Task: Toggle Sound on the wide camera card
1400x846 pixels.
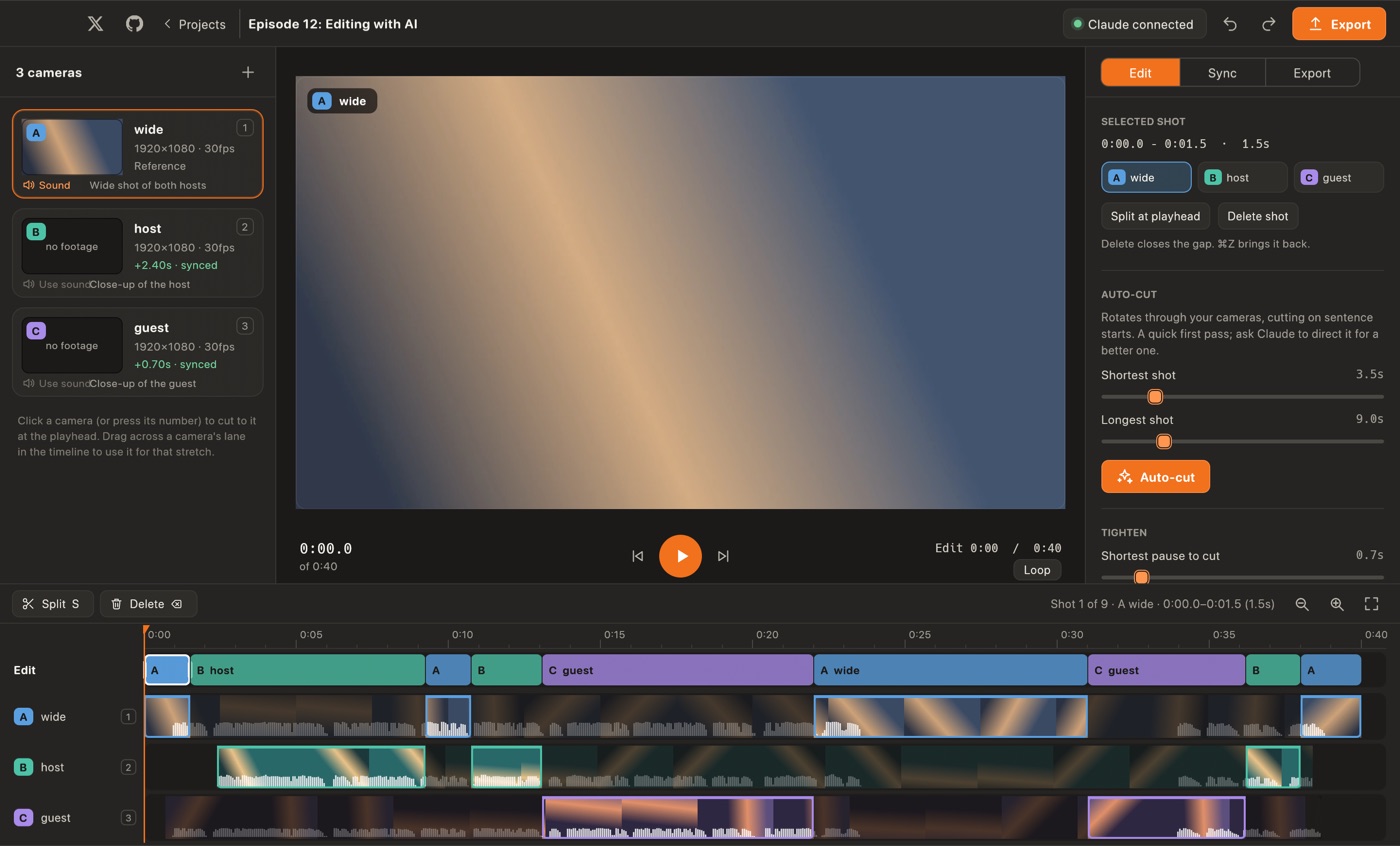Action: (47, 186)
